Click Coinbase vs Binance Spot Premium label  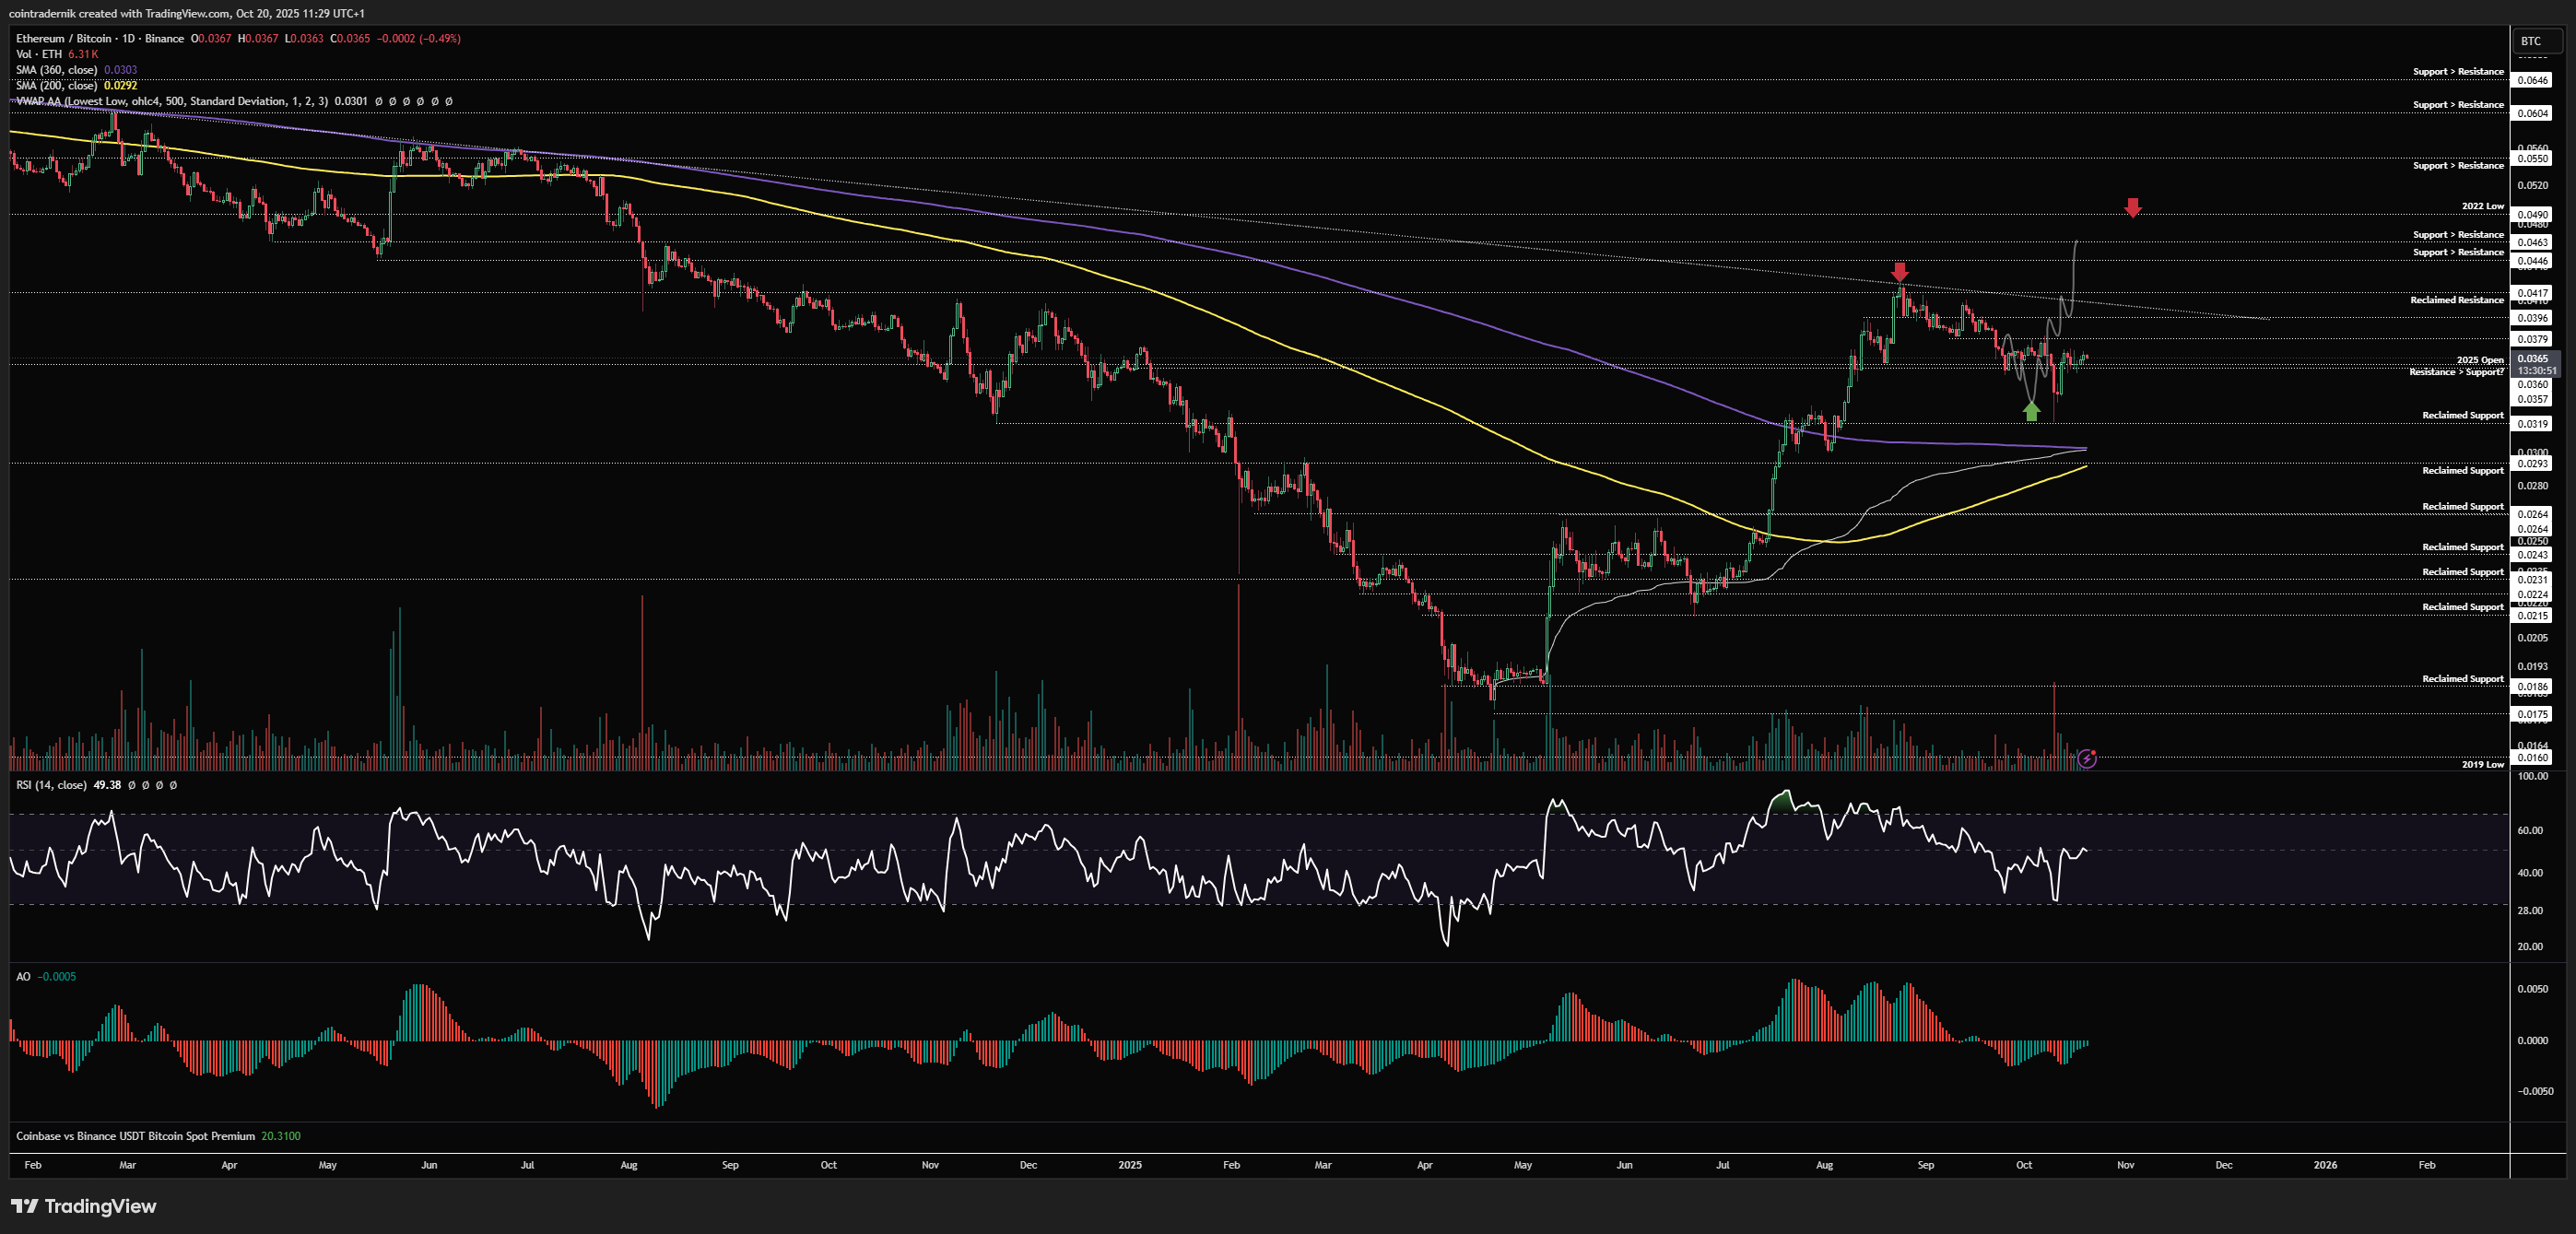click(135, 1136)
